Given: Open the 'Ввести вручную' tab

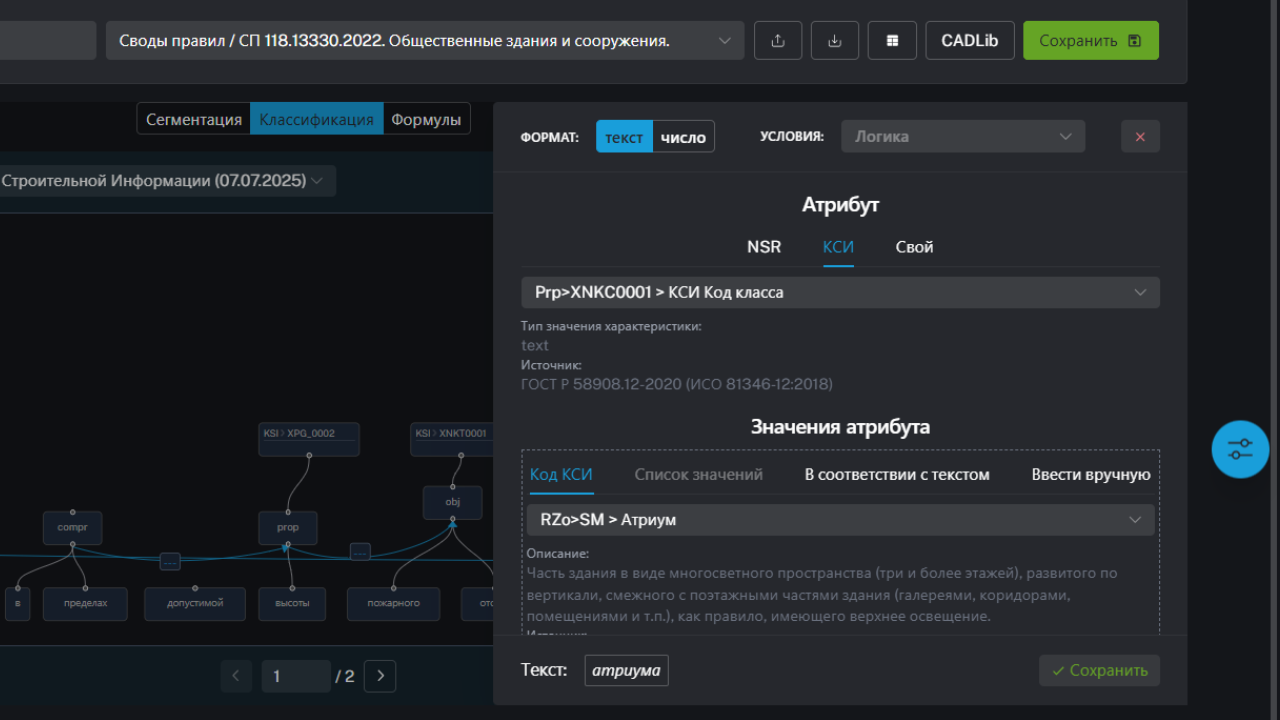Looking at the screenshot, I should 1091,475.
